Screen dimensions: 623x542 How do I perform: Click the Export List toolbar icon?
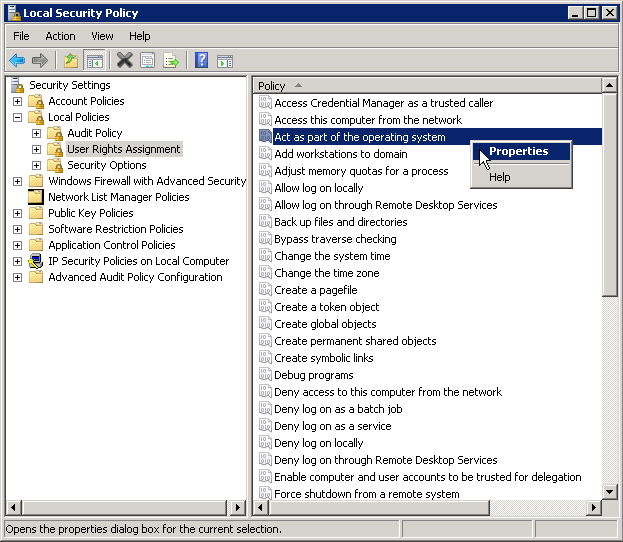coord(171,61)
